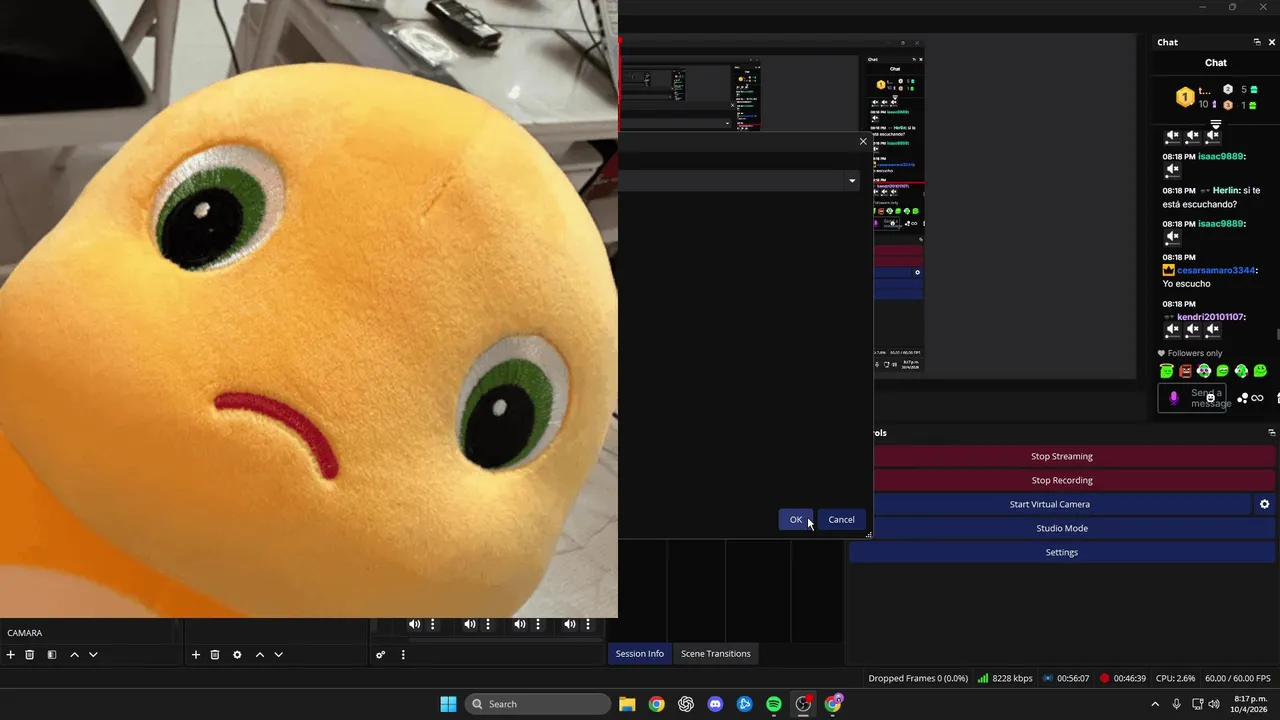Open Discord from taskbar
Viewport: 1280px width, 720px height.
pos(715,704)
